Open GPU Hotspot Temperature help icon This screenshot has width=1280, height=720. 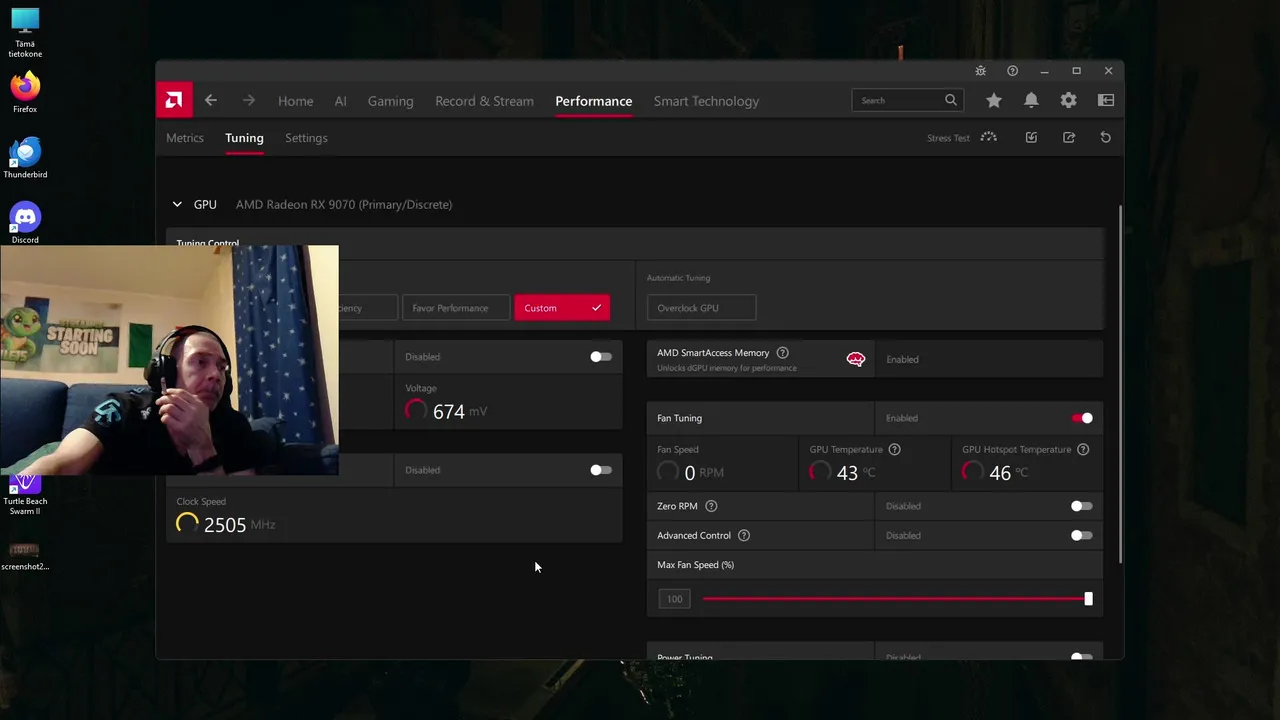point(1083,450)
